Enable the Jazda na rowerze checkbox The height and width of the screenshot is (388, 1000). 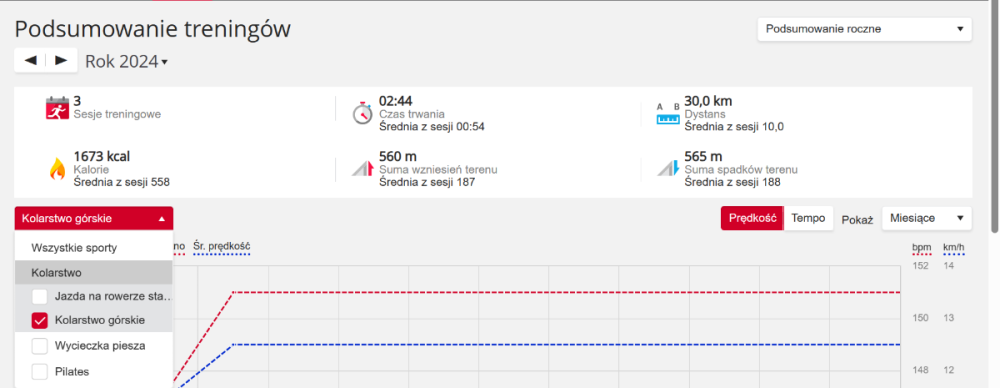(x=40, y=296)
